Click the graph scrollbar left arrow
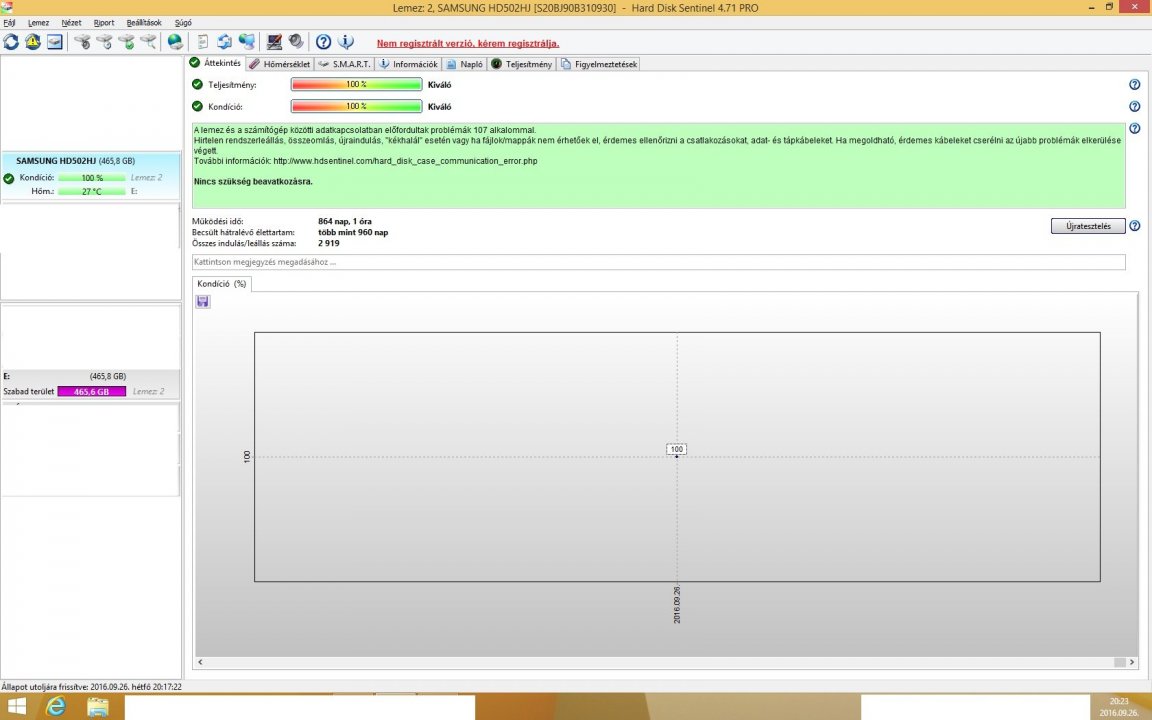Viewport: 1152px width, 720px height. [x=200, y=662]
